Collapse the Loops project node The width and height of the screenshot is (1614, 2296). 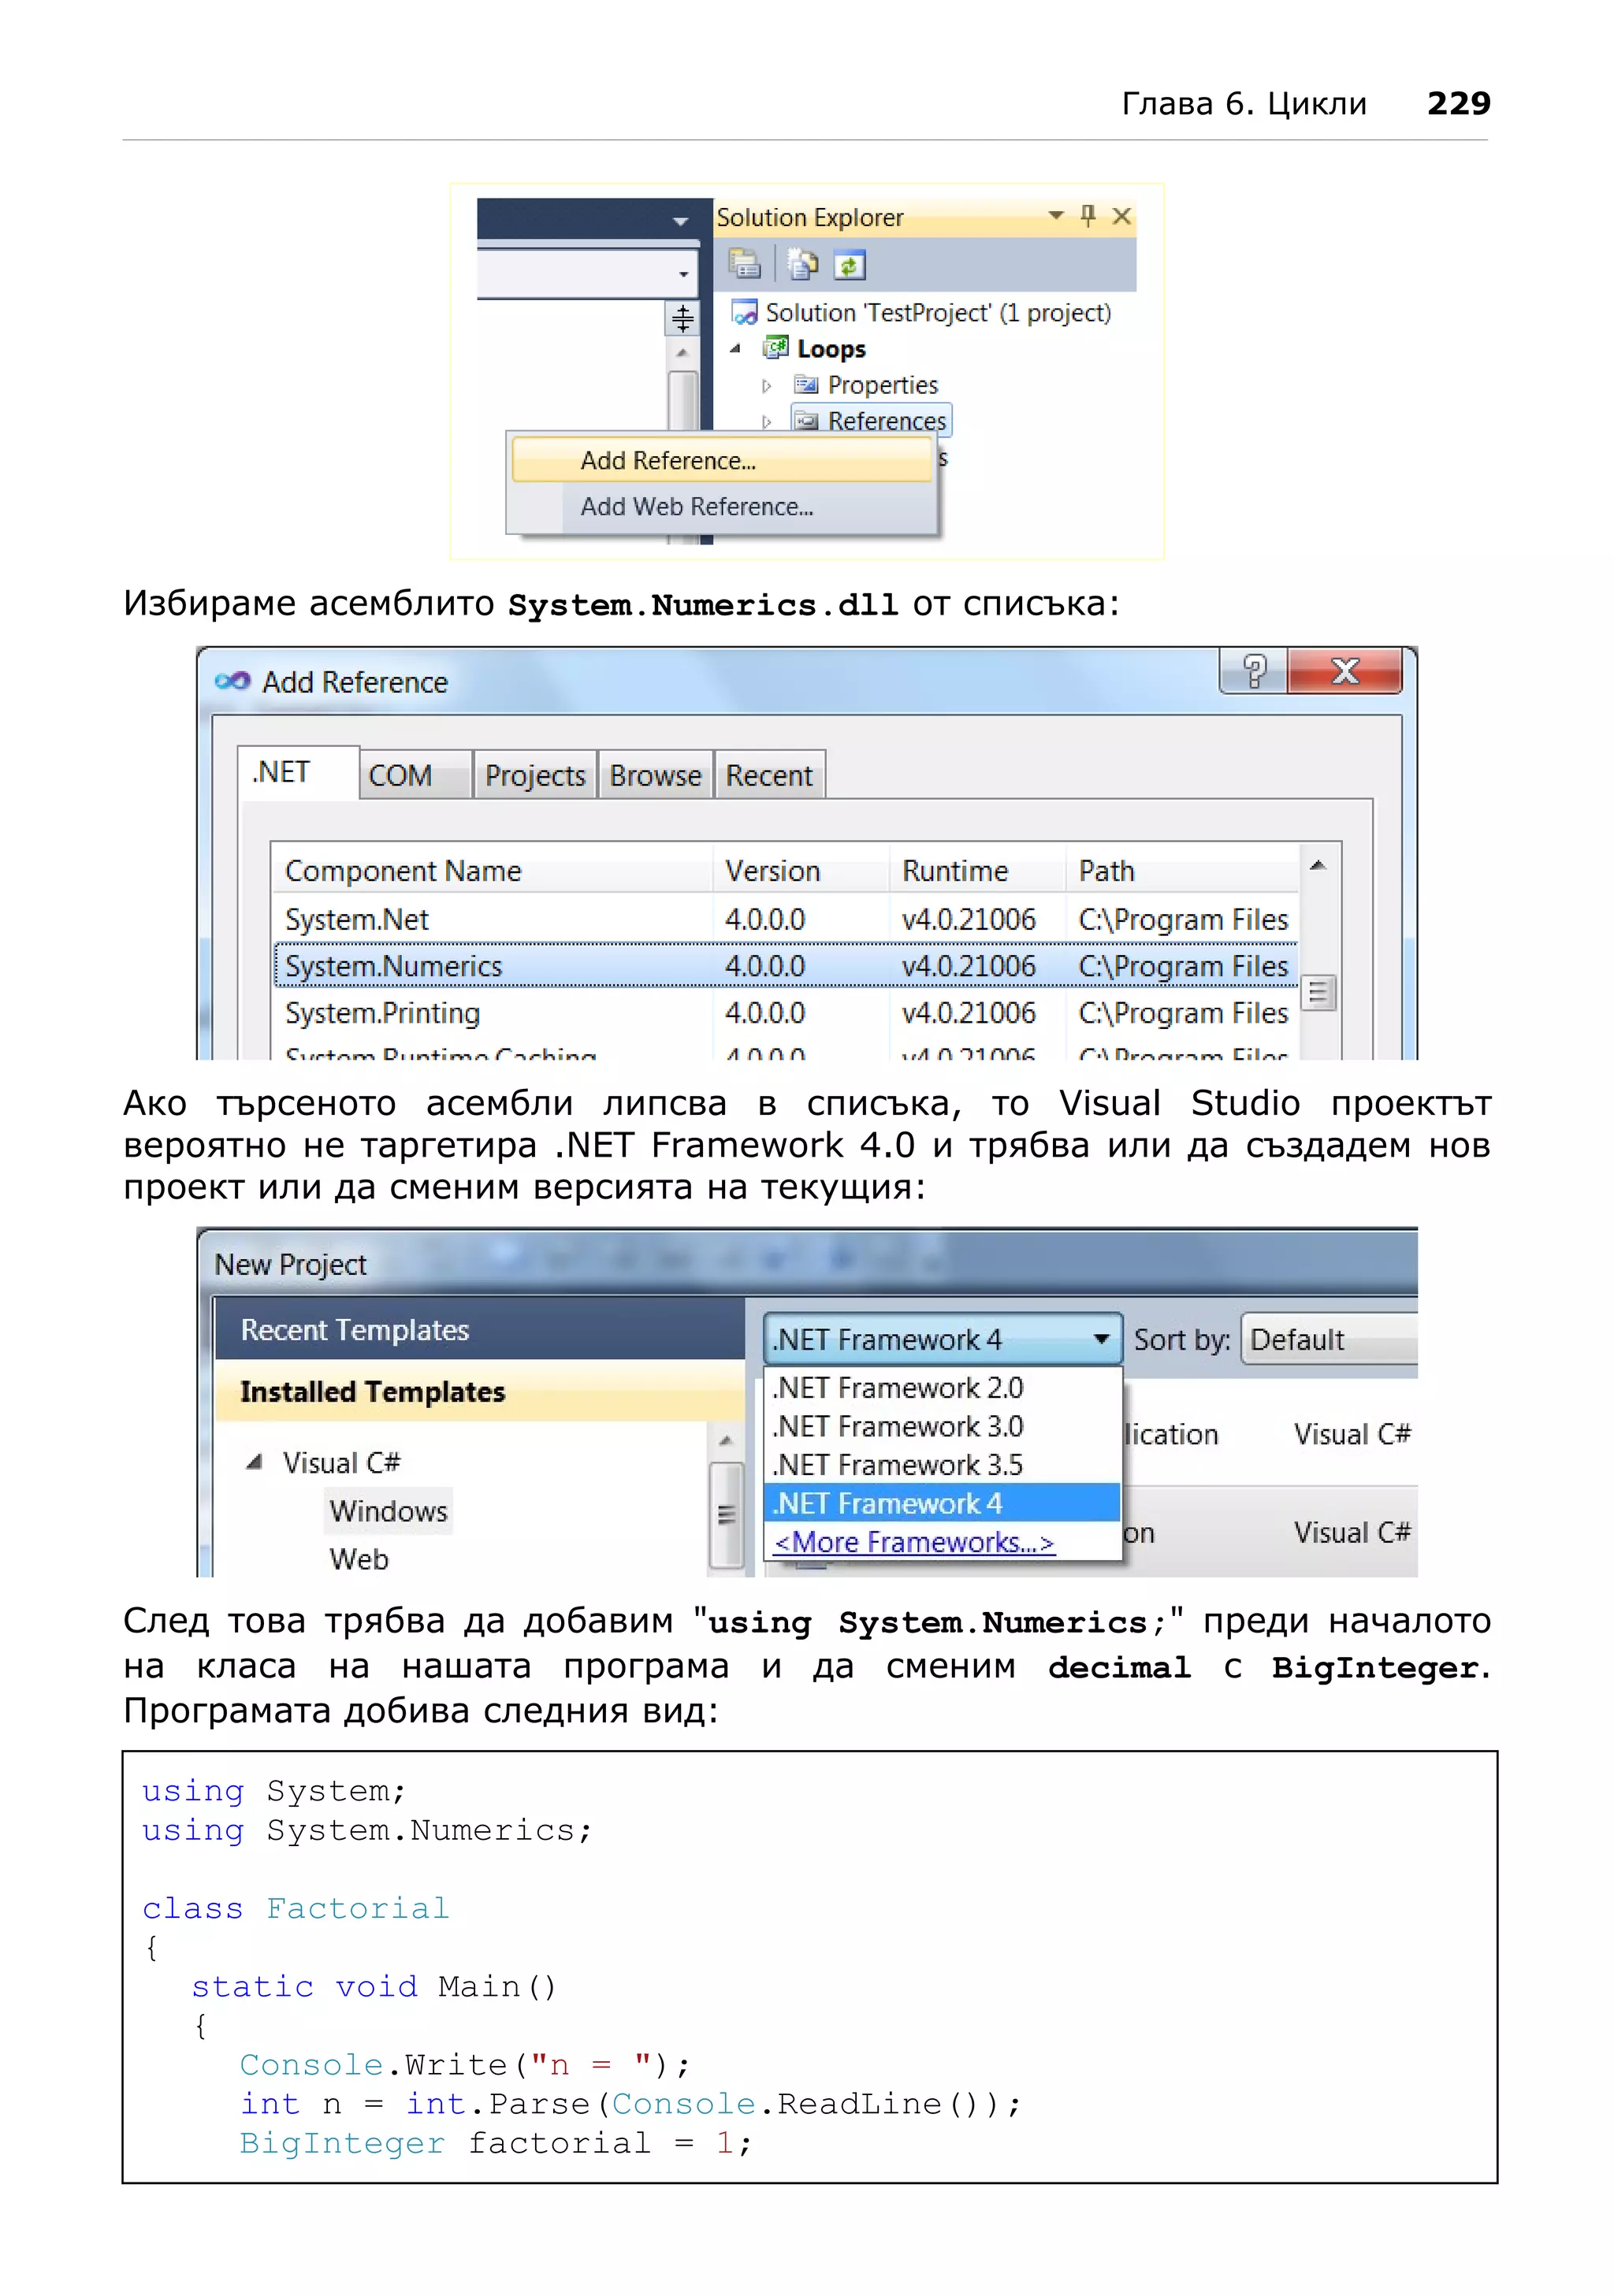point(736,349)
